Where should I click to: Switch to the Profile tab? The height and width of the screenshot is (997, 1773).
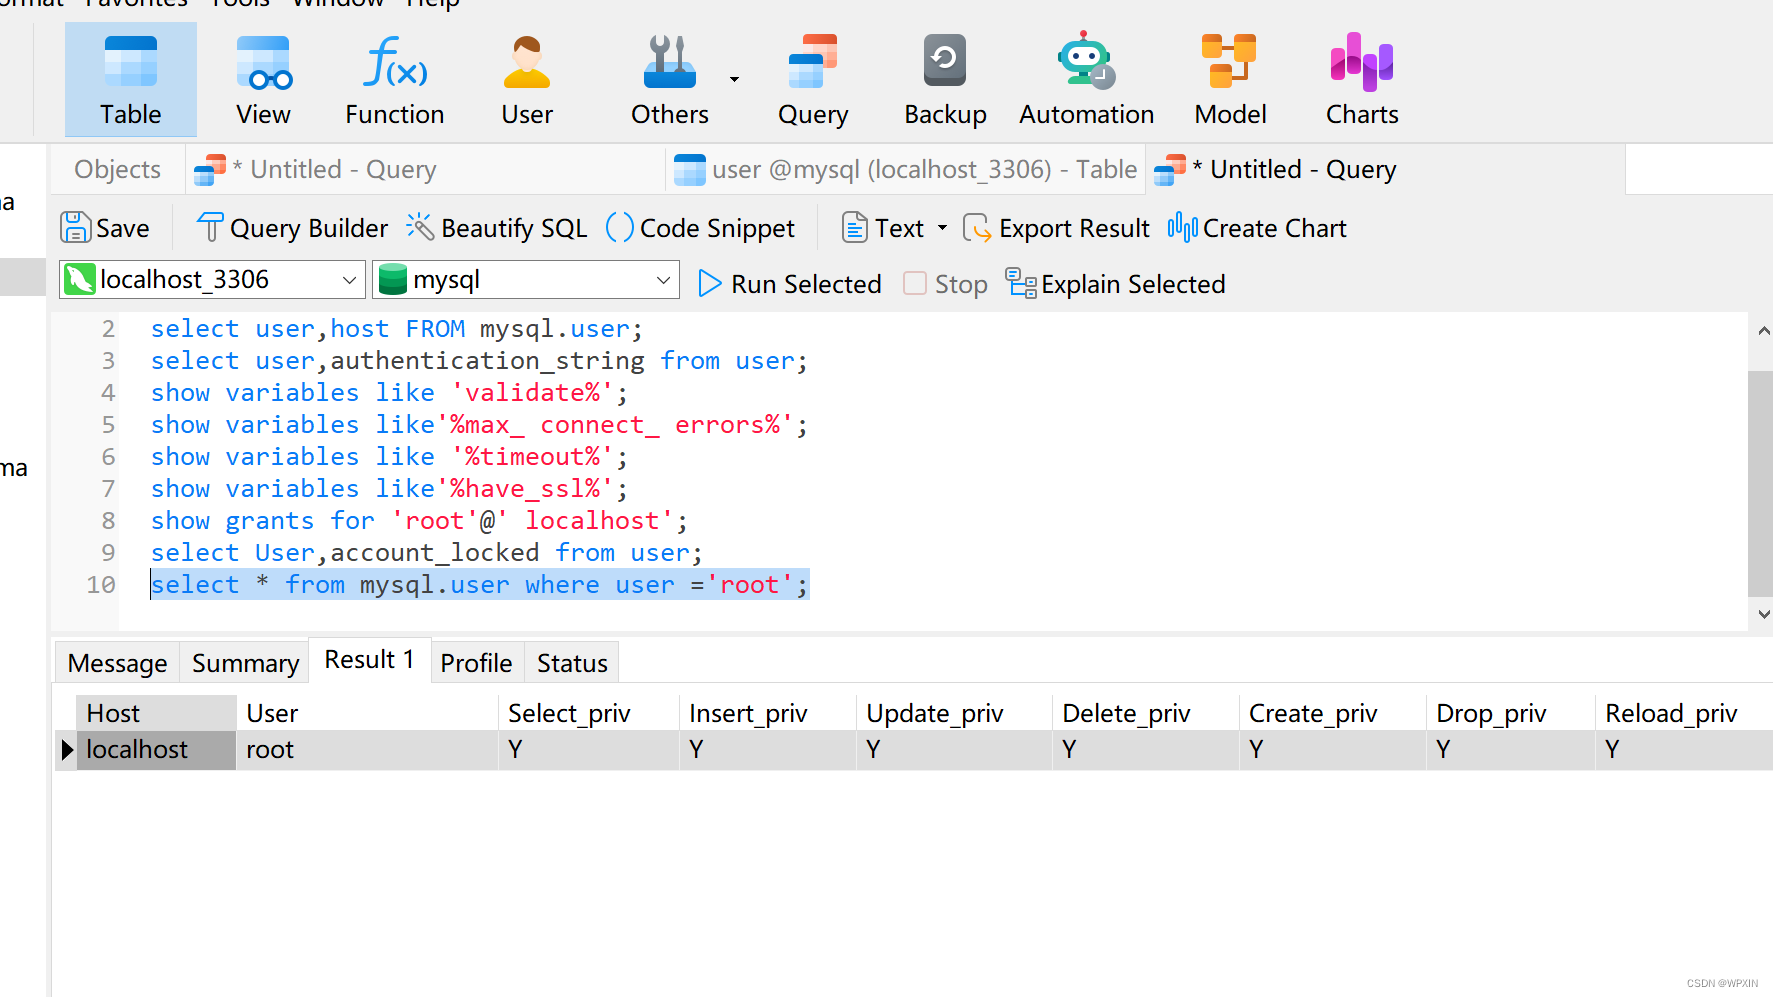(x=476, y=661)
